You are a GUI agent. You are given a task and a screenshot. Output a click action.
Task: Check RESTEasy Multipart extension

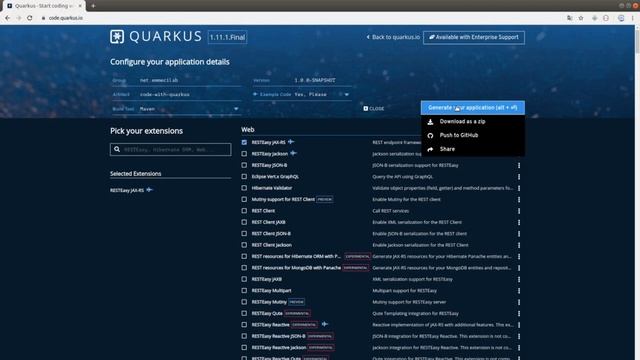tap(244, 291)
